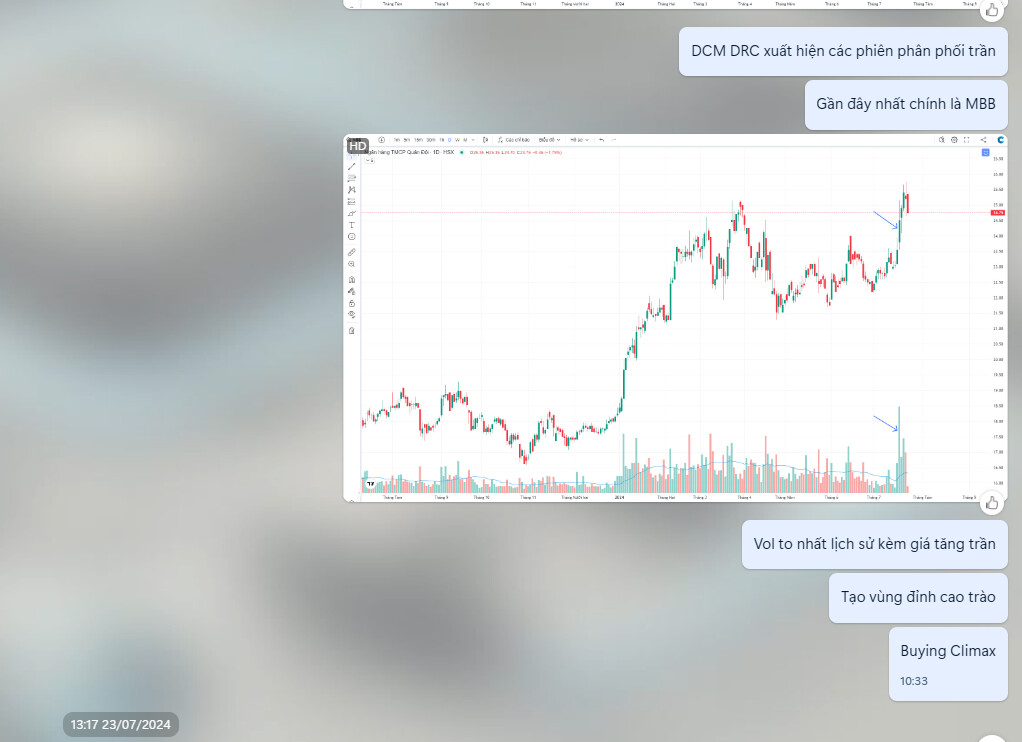Toggle hide drawings eye icon
The width and height of the screenshot is (1022, 742).
point(352,315)
